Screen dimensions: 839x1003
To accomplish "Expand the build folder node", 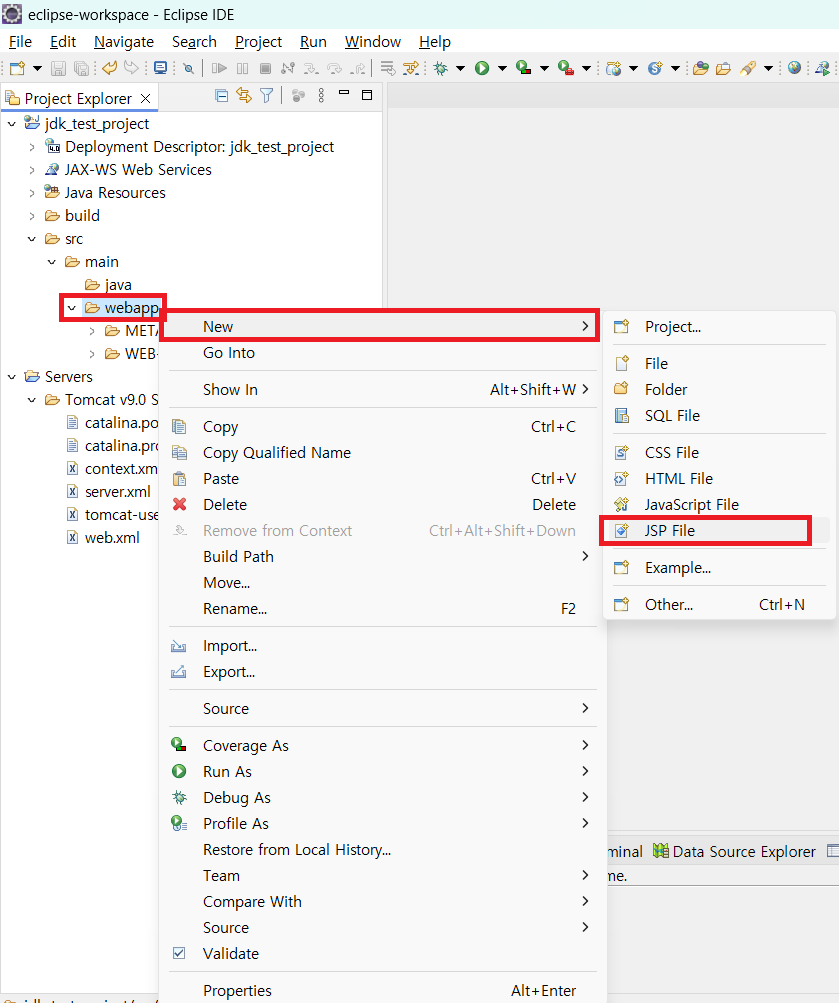I will [x=32, y=216].
